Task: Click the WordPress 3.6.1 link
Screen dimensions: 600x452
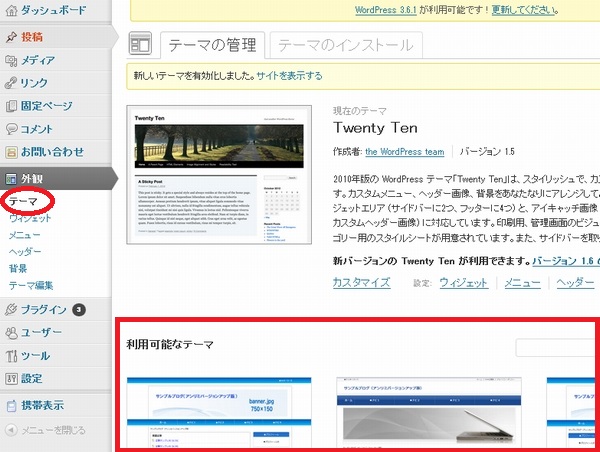Action: click(386, 10)
